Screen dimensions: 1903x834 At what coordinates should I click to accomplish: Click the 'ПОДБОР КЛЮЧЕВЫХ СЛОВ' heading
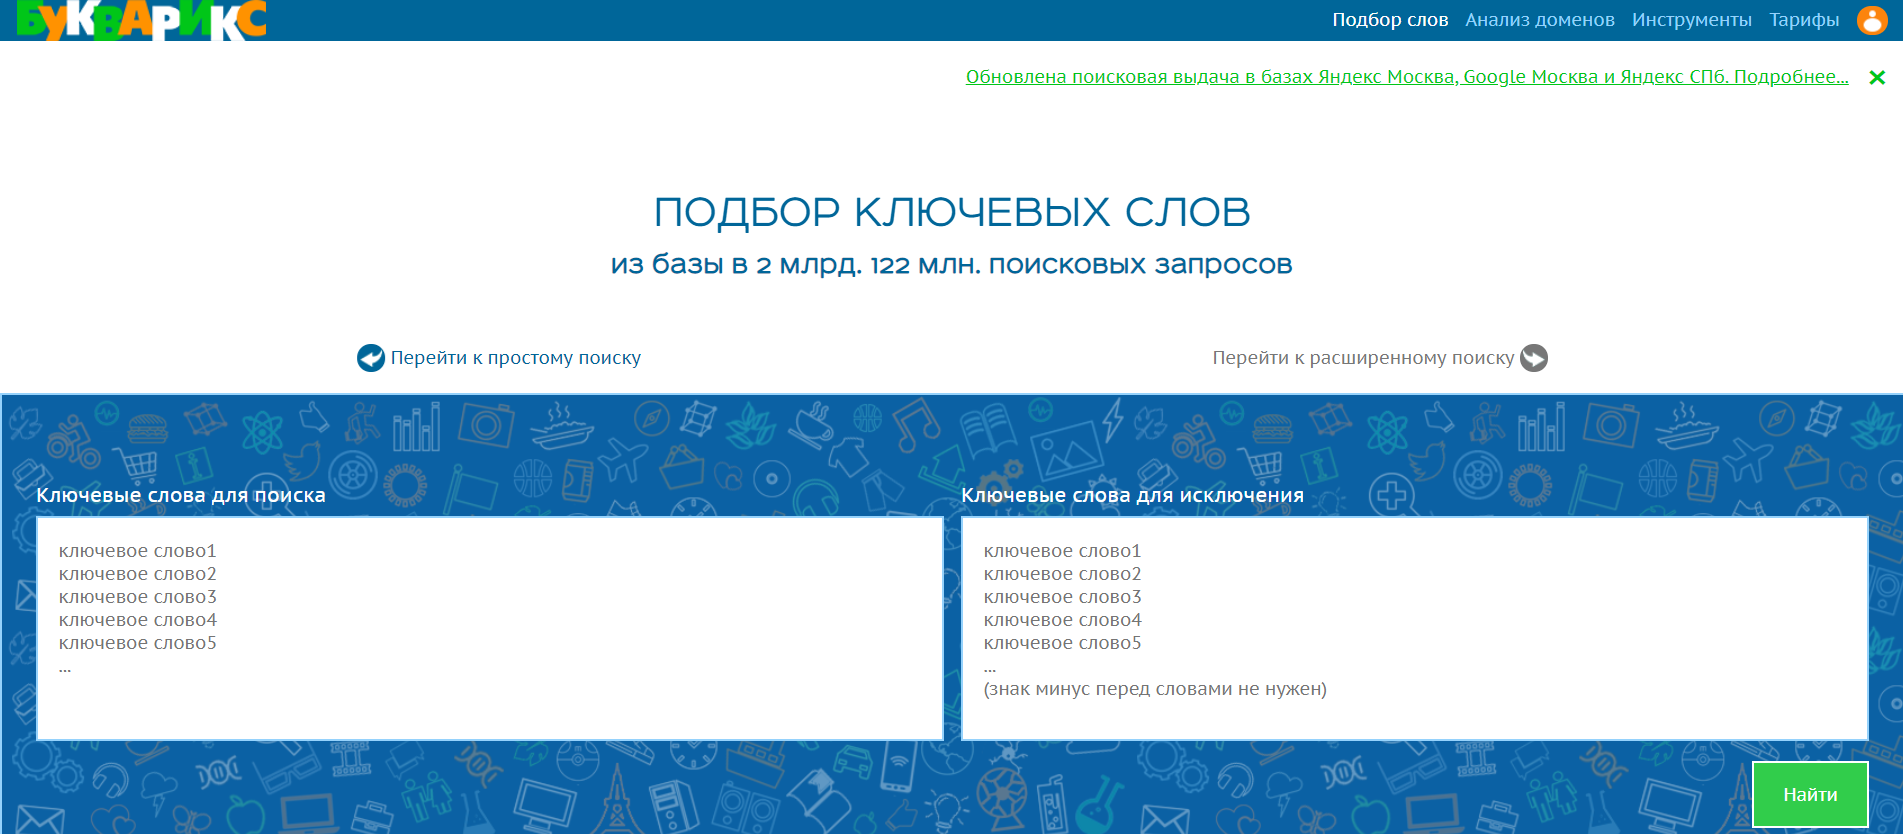tap(951, 212)
